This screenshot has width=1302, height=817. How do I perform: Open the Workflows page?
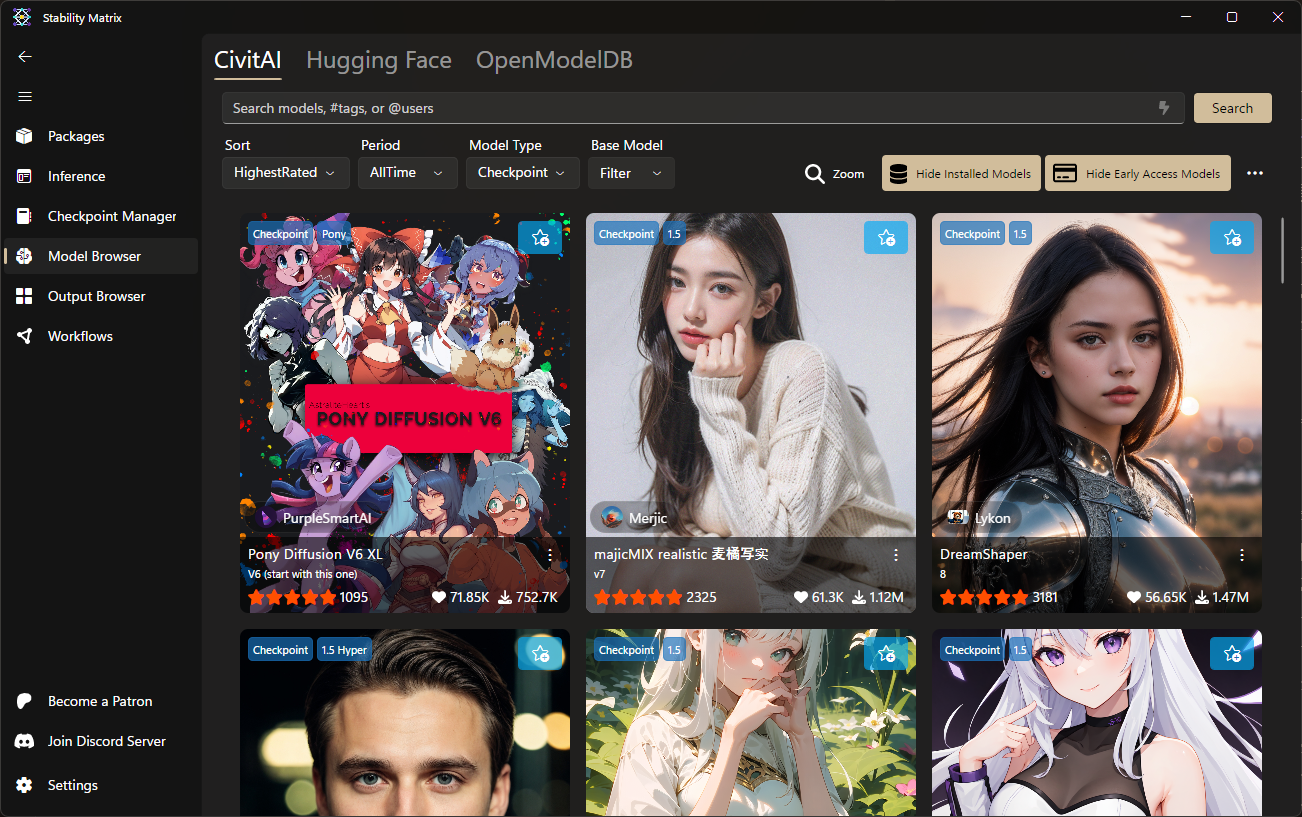[100, 336]
